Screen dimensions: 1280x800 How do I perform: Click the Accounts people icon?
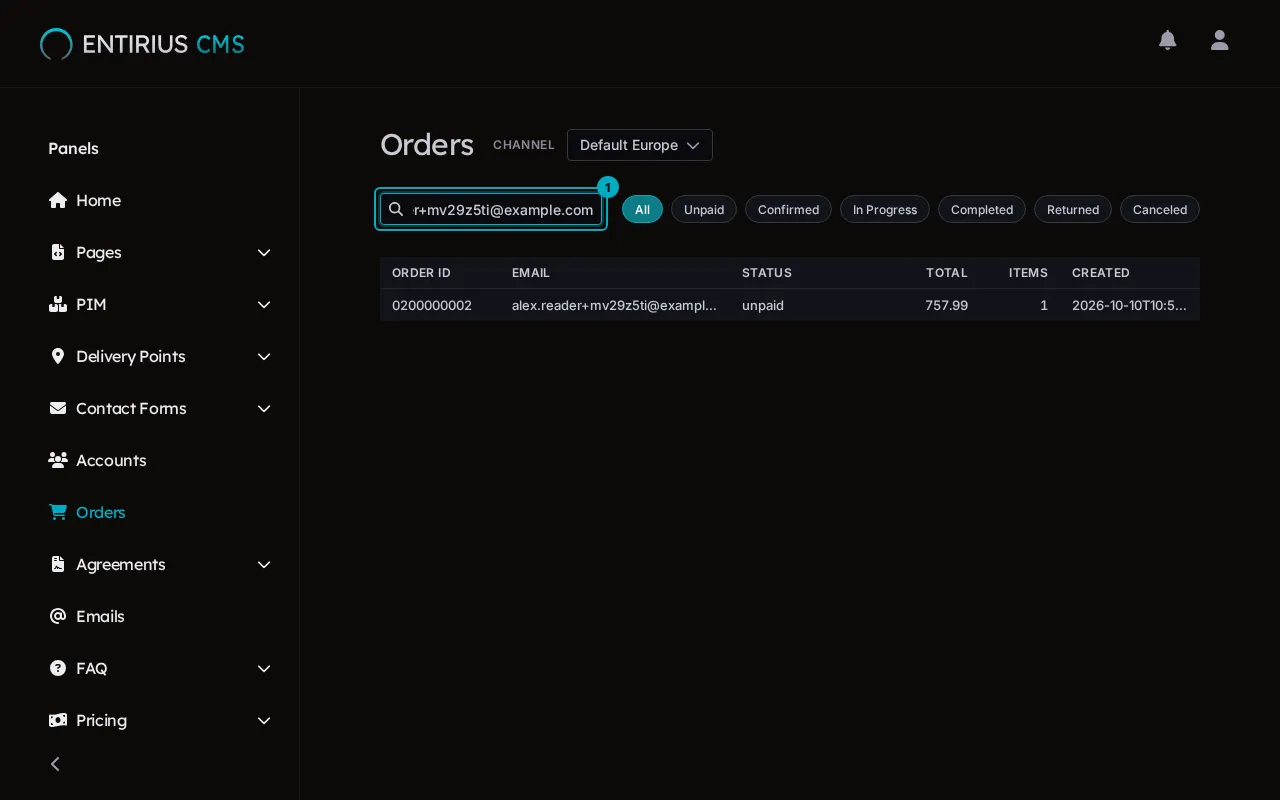point(58,460)
